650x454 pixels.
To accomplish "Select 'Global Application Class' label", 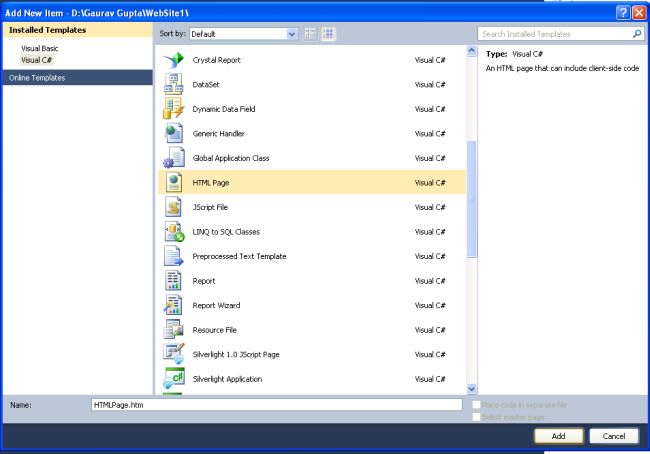I will [x=231, y=158].
